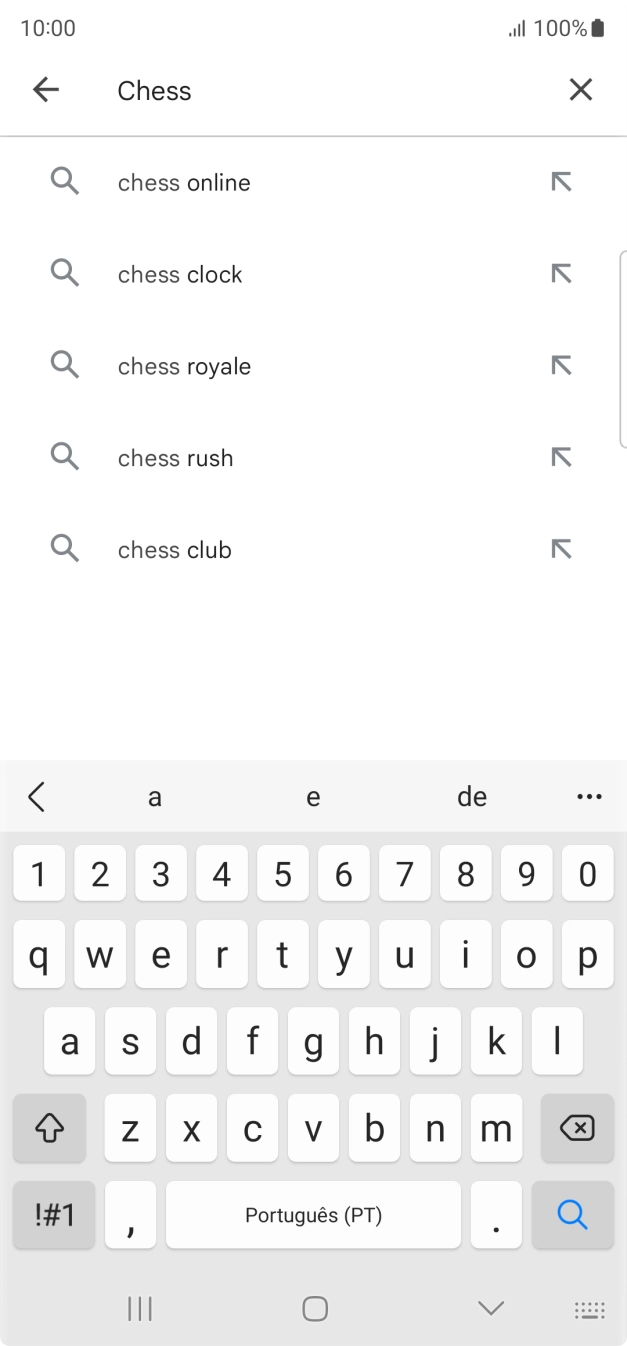Choose the chess rush suggestion
The width and height of the screenshot is (627, 1346).
(175, 457)
